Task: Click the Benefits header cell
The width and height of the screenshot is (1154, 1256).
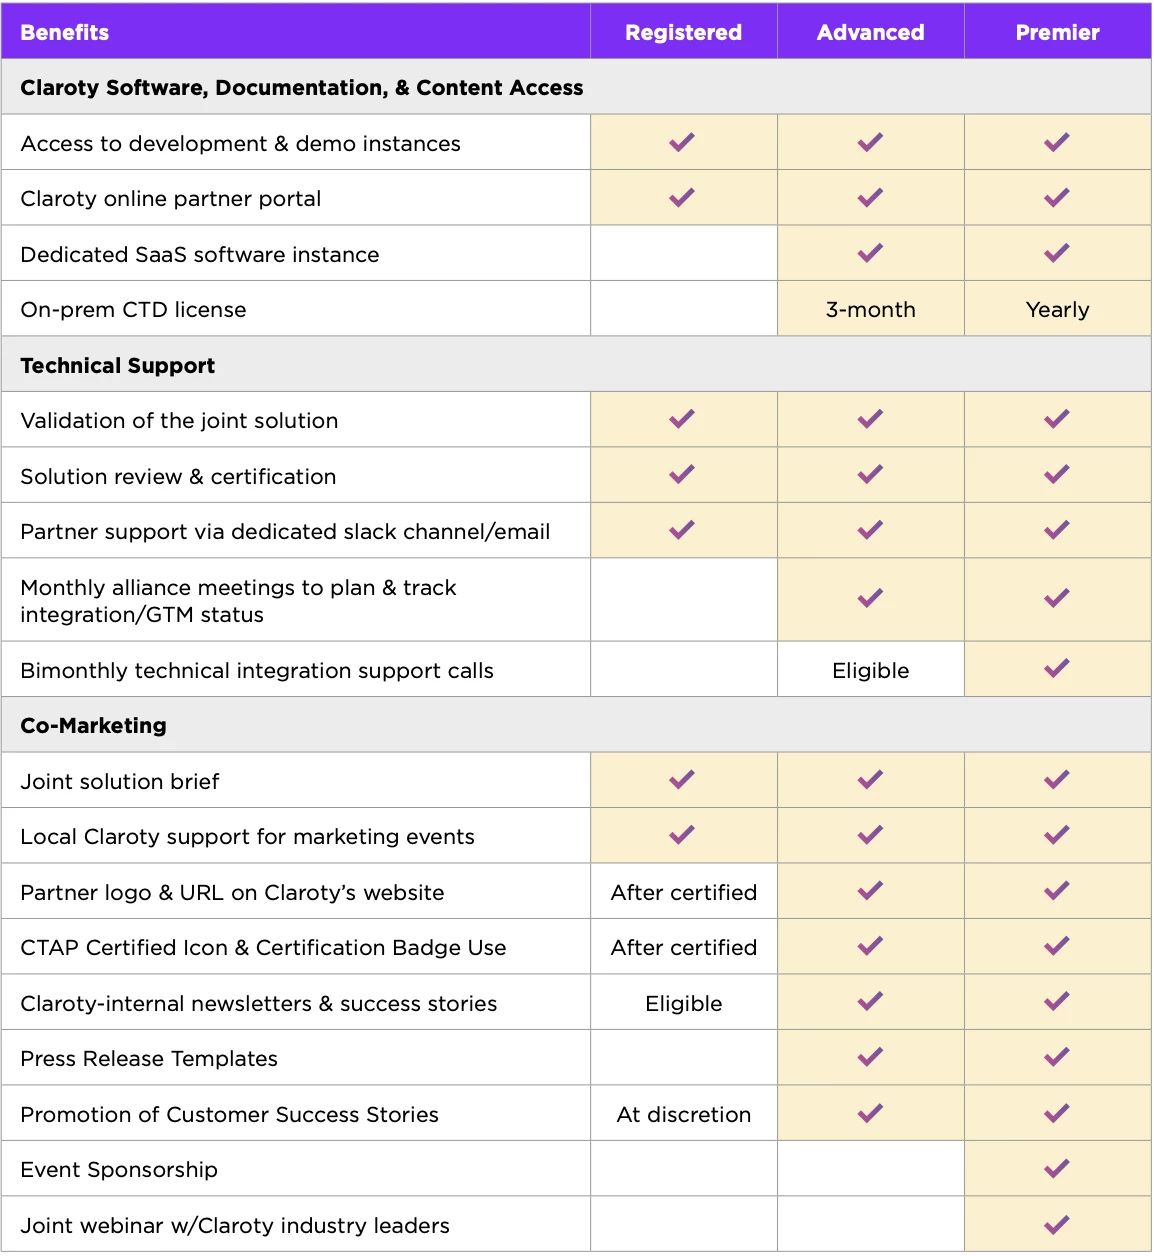Action: pyautogui.click(x=65, y=32)
